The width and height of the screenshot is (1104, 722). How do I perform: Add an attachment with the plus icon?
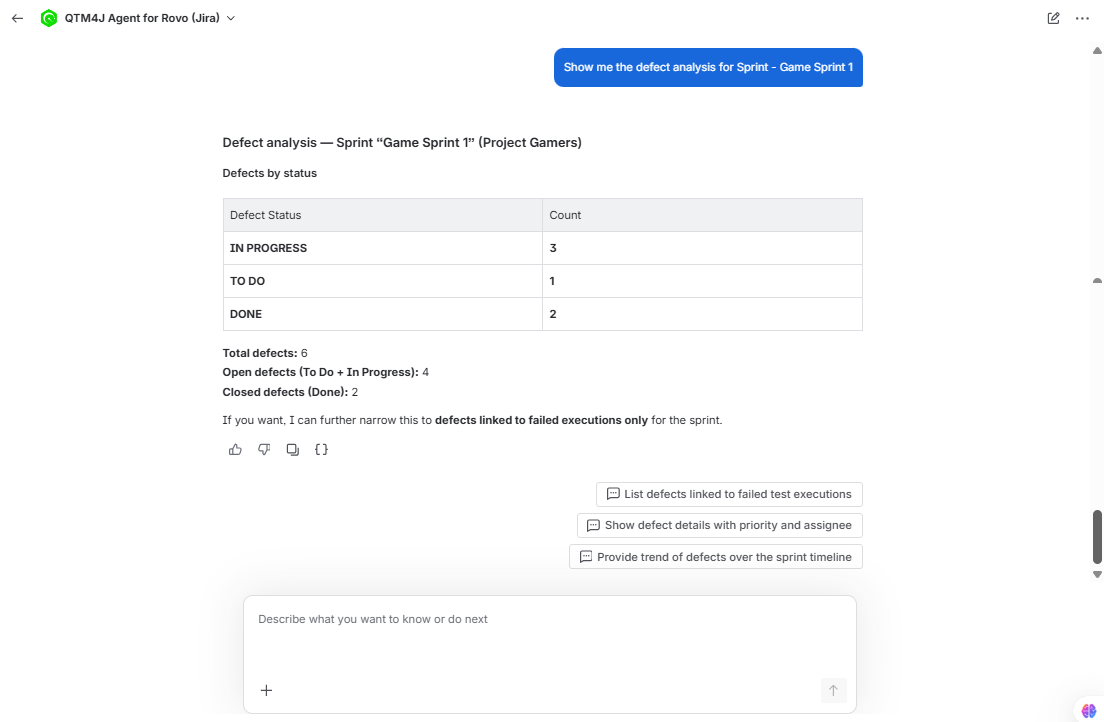click(x=266, y=690)
